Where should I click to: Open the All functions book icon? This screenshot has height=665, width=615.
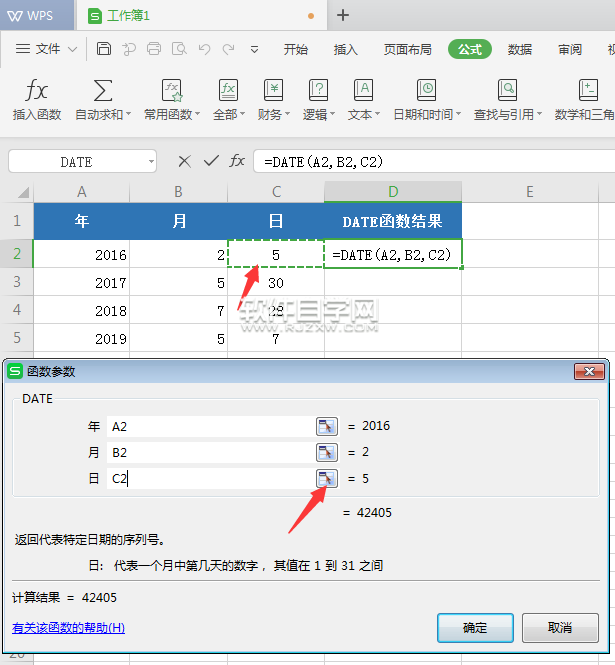(x=228, y=90)
